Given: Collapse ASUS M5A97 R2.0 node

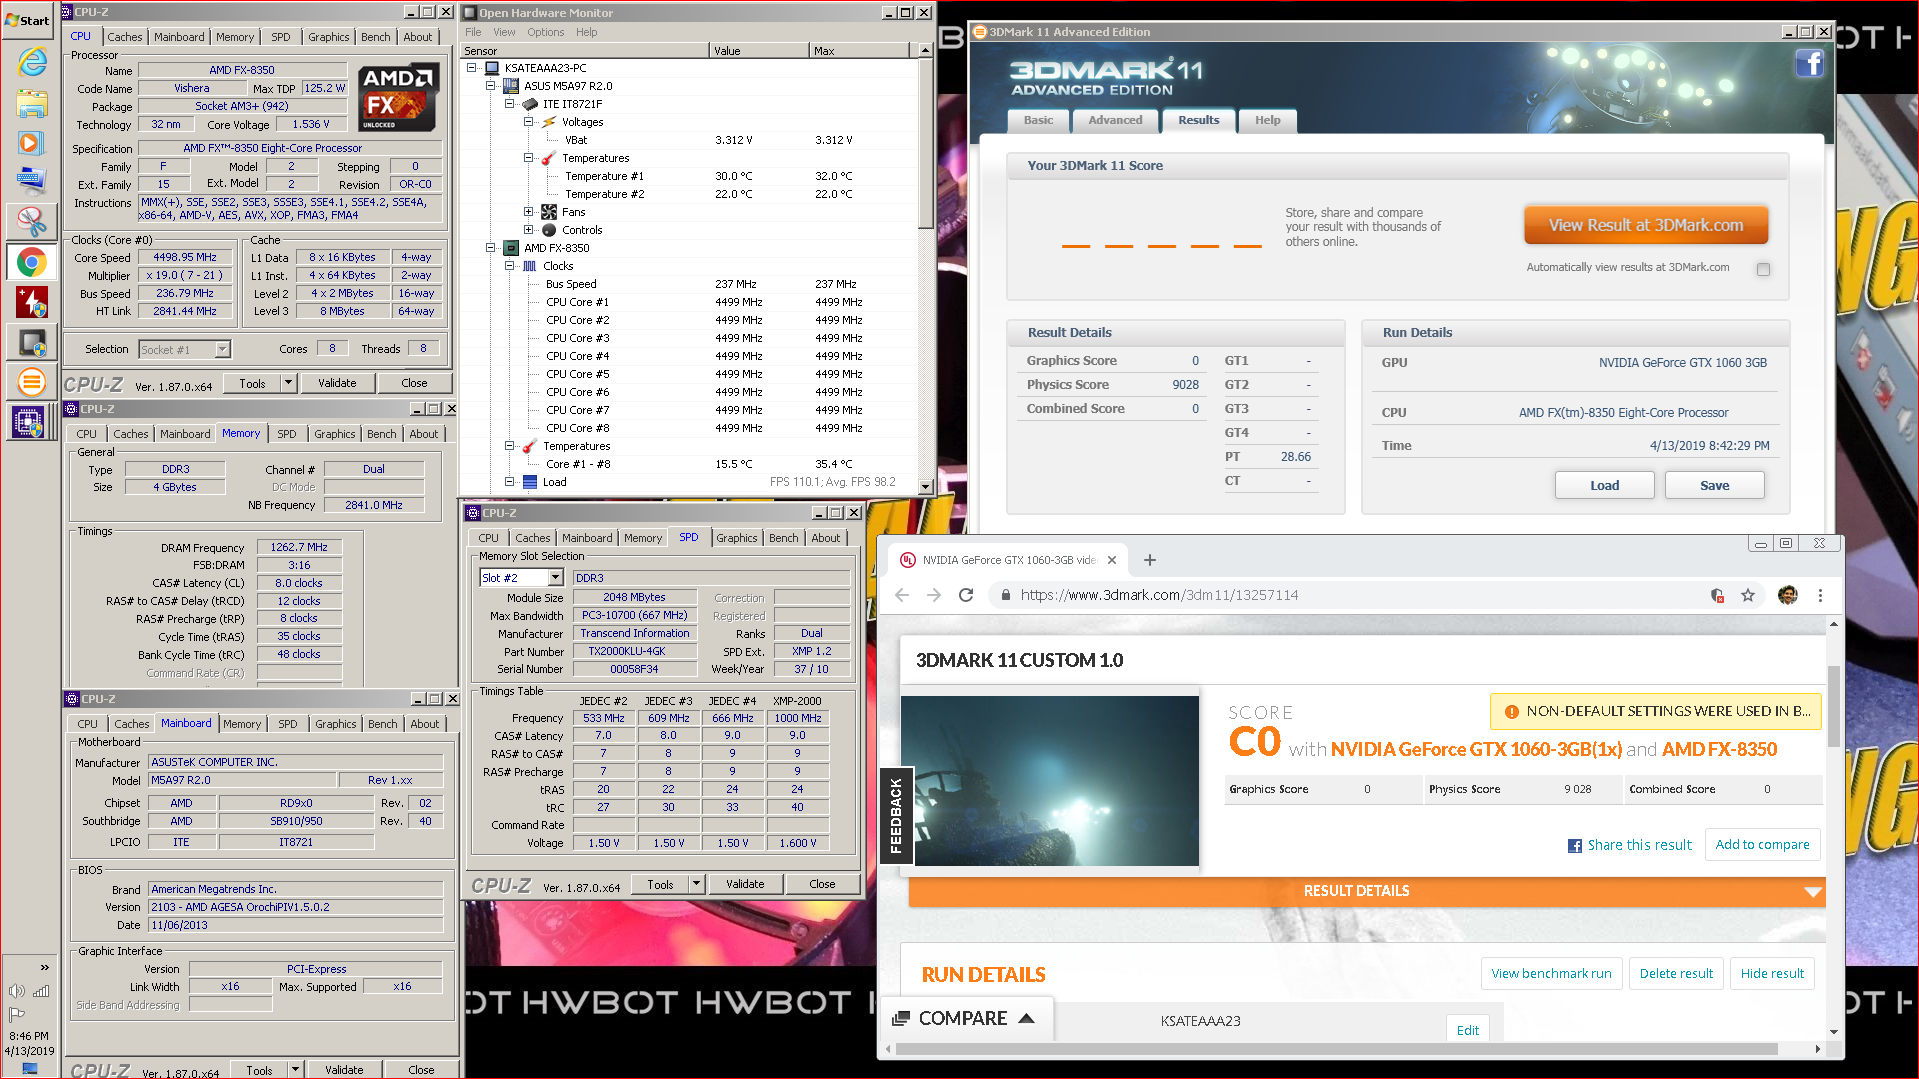Looking at the screenshot, I should 491,86.
